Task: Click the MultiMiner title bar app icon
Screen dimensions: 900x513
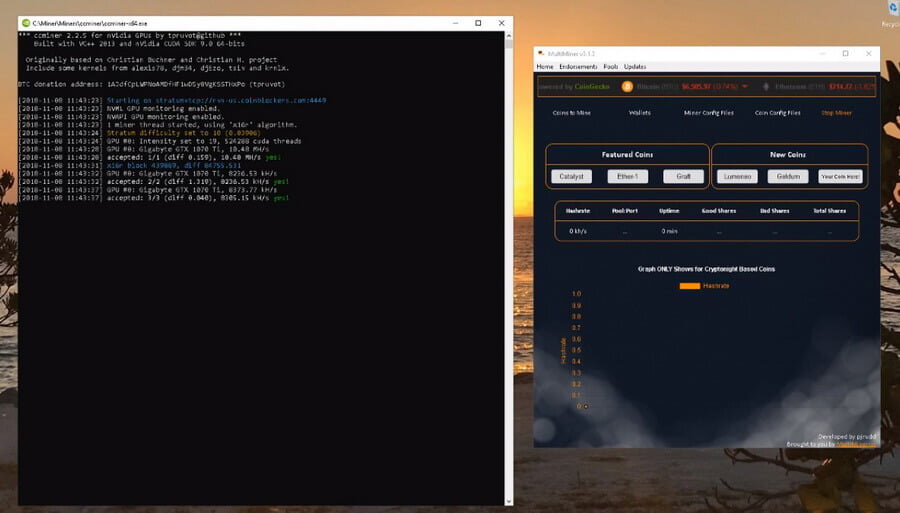Action: point(541,53)
